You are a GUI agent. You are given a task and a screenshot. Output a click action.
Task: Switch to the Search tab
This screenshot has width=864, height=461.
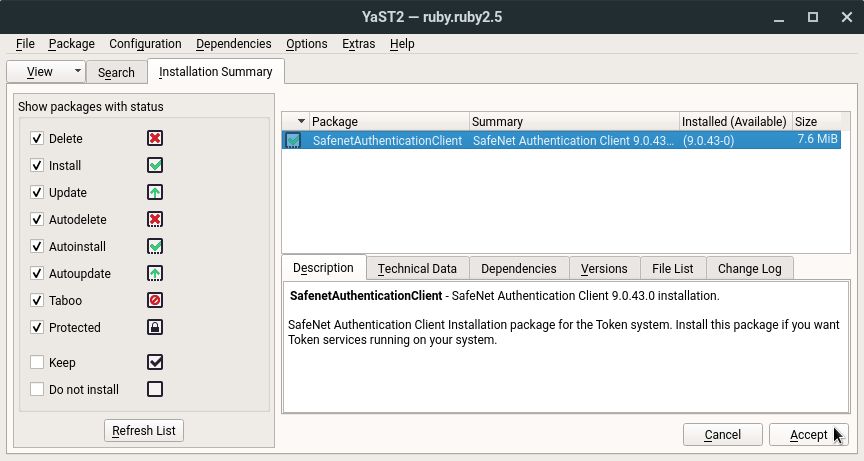pyautogui.click(x=116, y=73)
